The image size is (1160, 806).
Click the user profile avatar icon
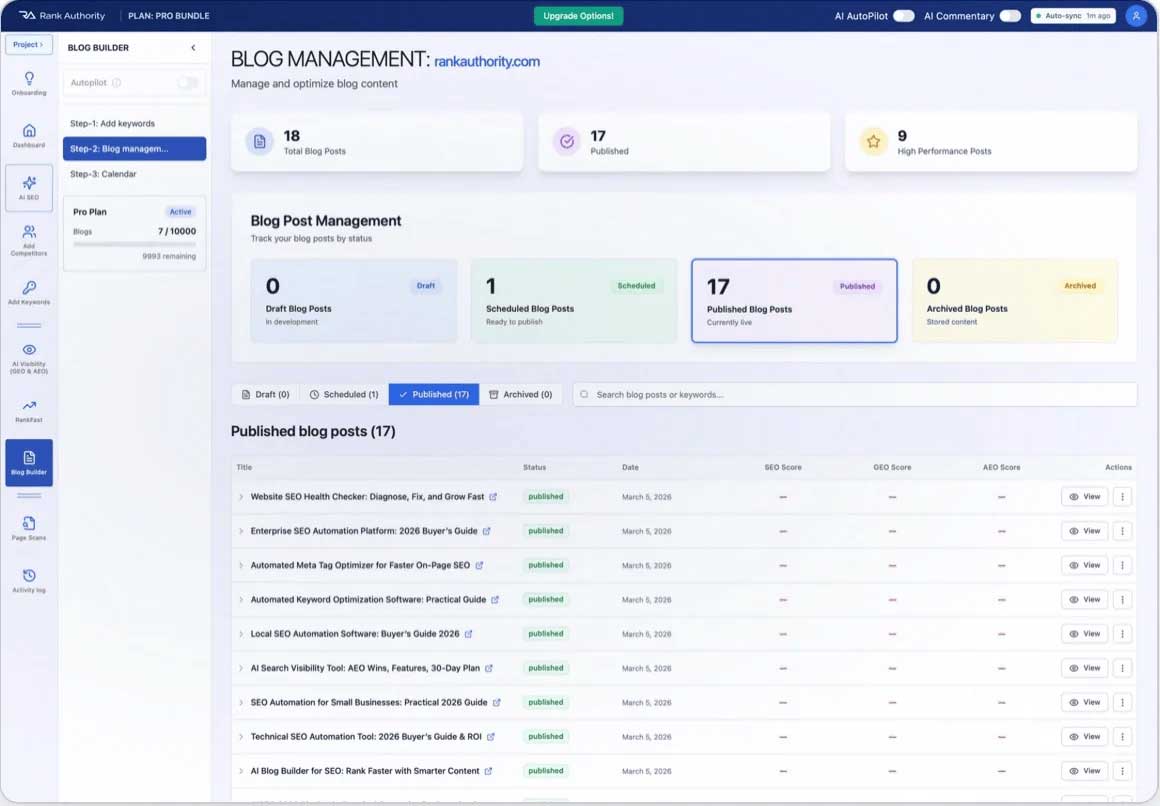click(1136, 16)
